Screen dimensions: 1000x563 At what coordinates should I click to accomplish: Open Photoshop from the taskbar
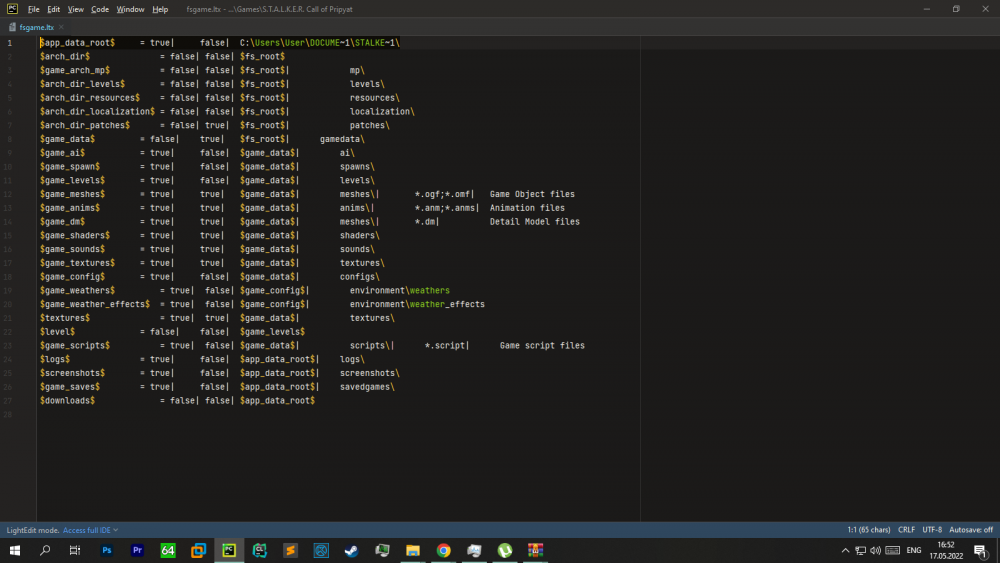click(x=106, y=551)
